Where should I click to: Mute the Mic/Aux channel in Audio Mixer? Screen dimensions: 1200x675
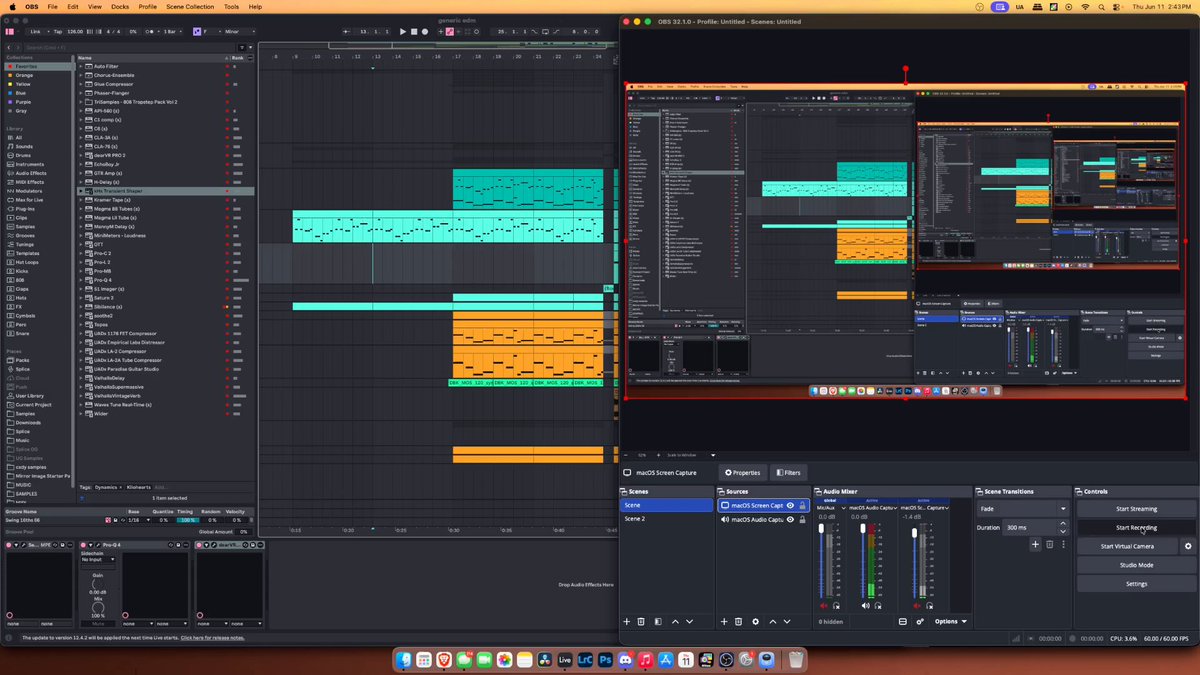coord(825,606)
